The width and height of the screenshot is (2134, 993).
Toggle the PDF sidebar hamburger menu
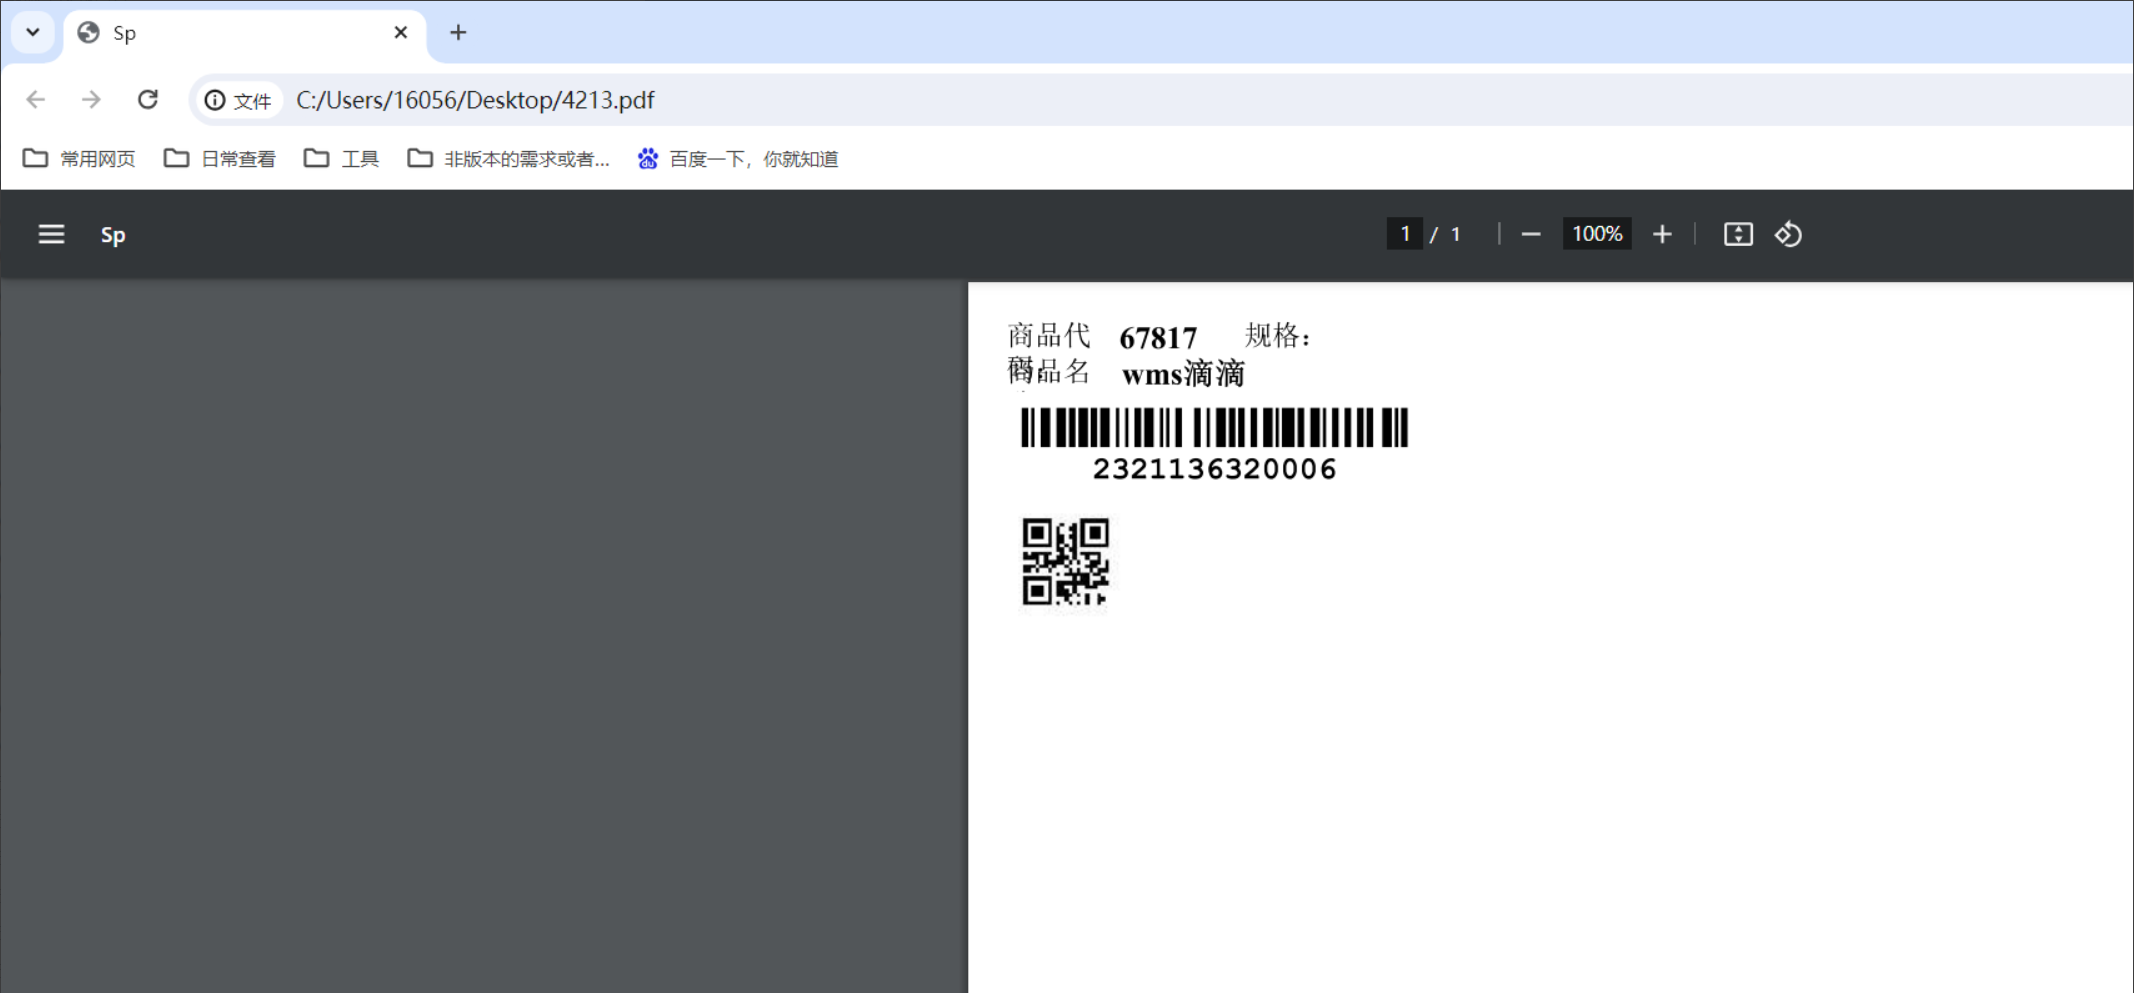[51, 234]
